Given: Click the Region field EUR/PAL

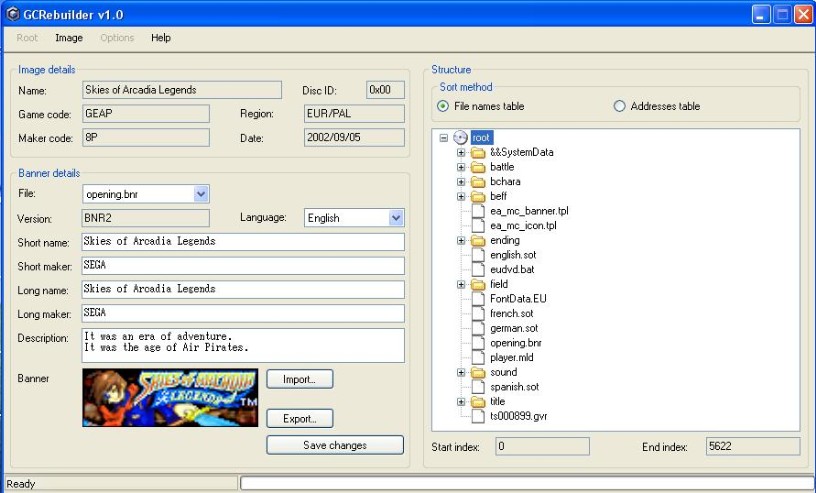Looking at the screenshot, I should tap(354, 113).
